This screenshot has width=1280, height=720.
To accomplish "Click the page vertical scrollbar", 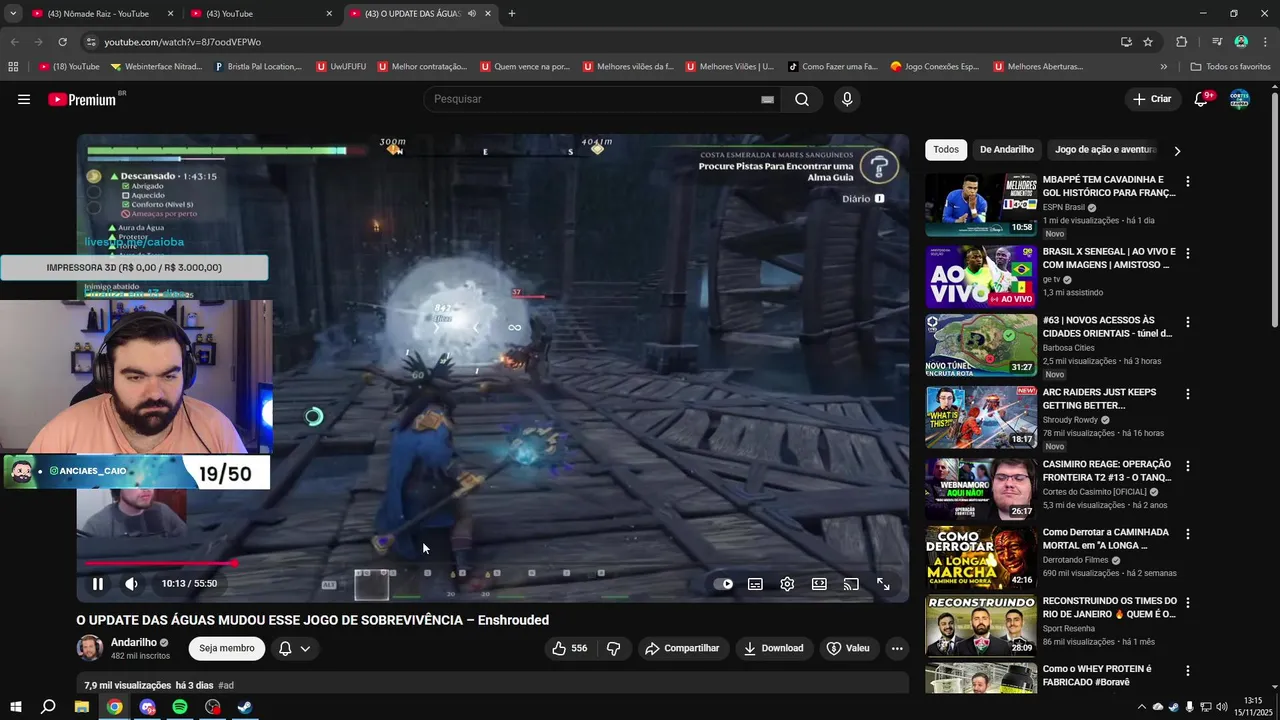I will click(x=1274, y=210).
